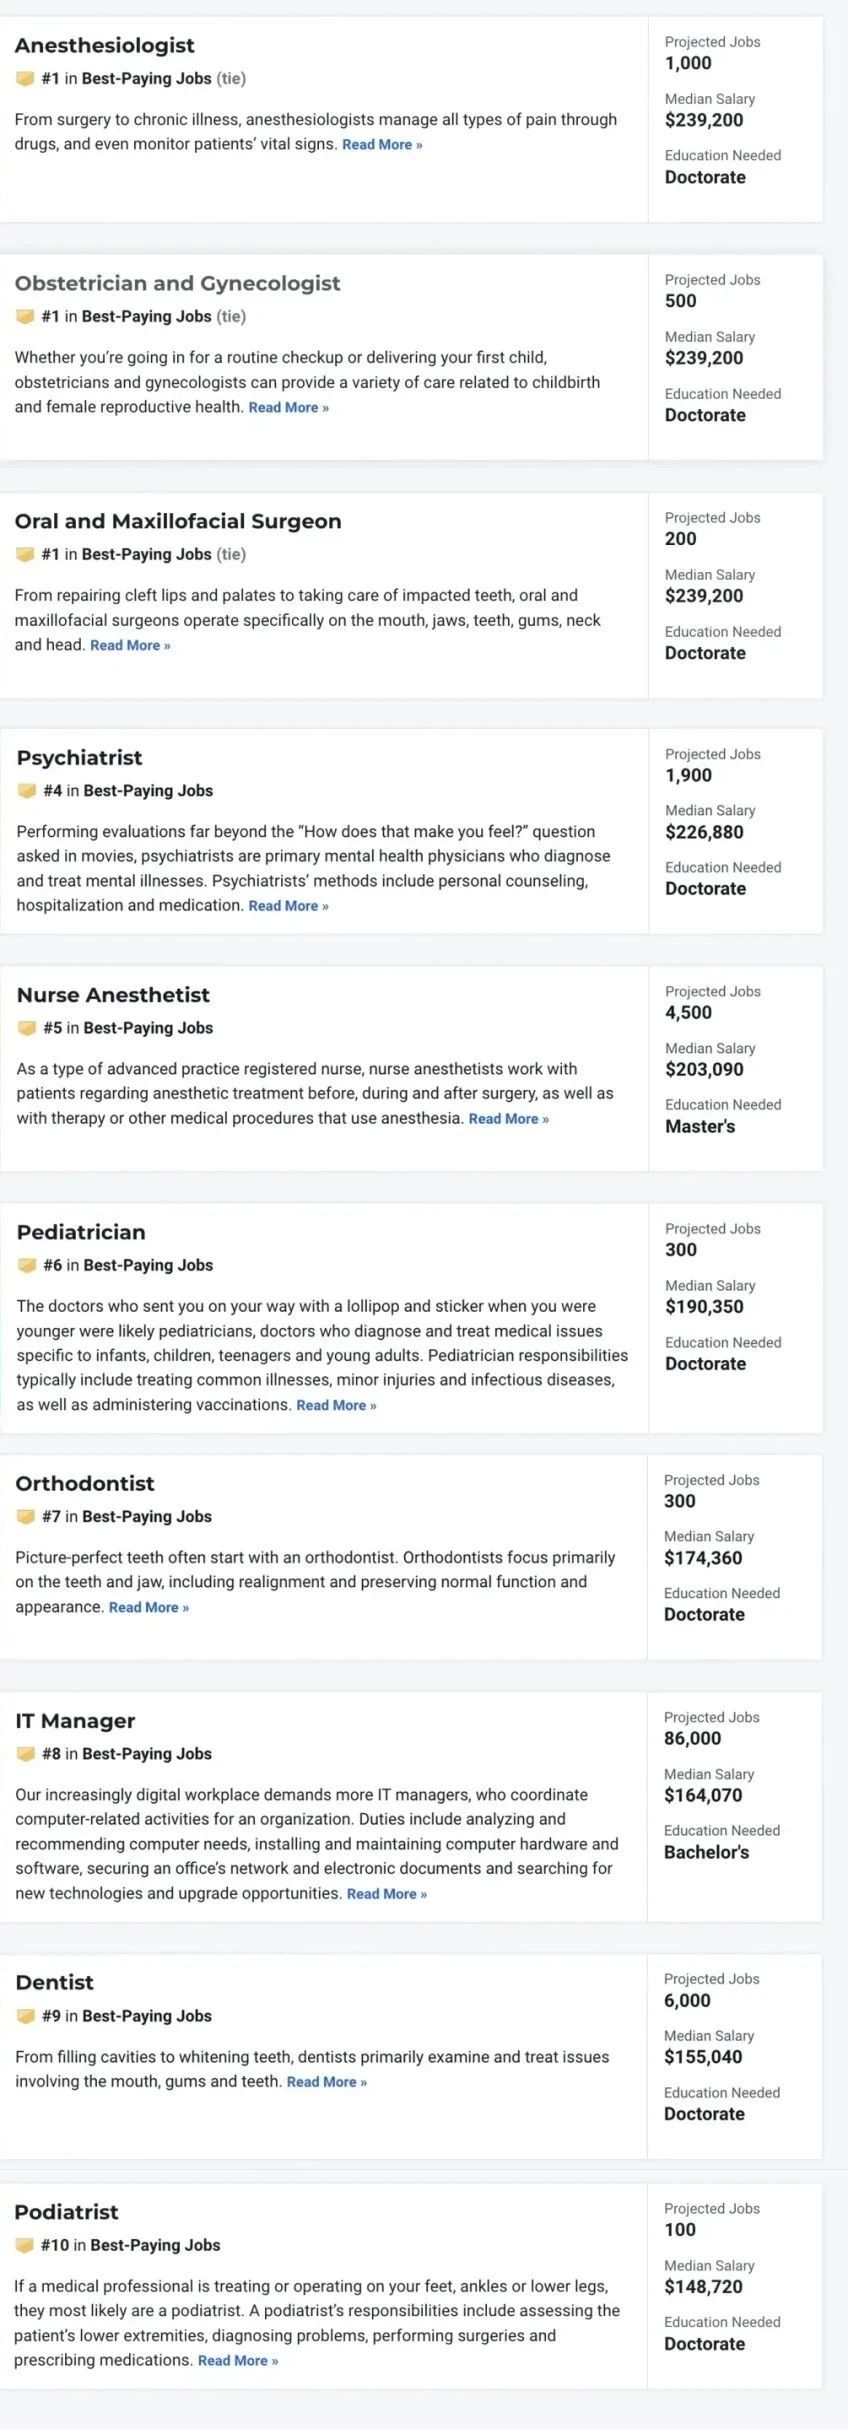The height and width of the screenshot is (2429, 848).
Task: Click the badge icon next to Dentist #9
Action: pos(26,2016)
